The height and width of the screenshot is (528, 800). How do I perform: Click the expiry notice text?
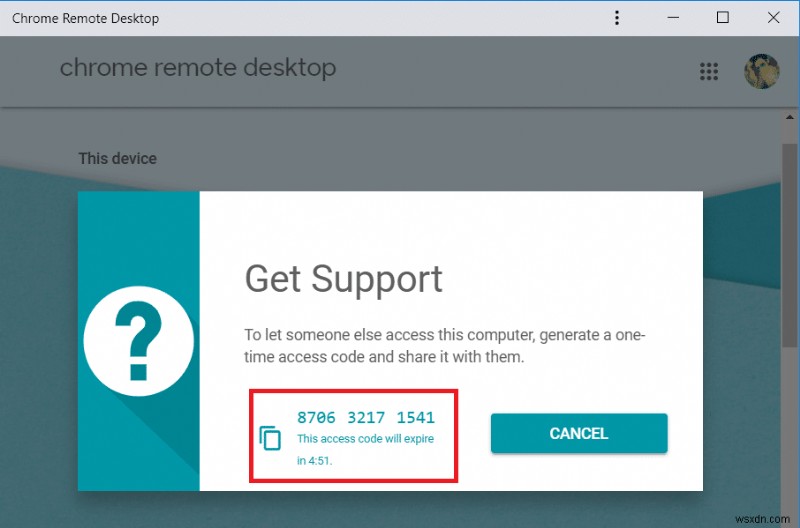[365, 449]
